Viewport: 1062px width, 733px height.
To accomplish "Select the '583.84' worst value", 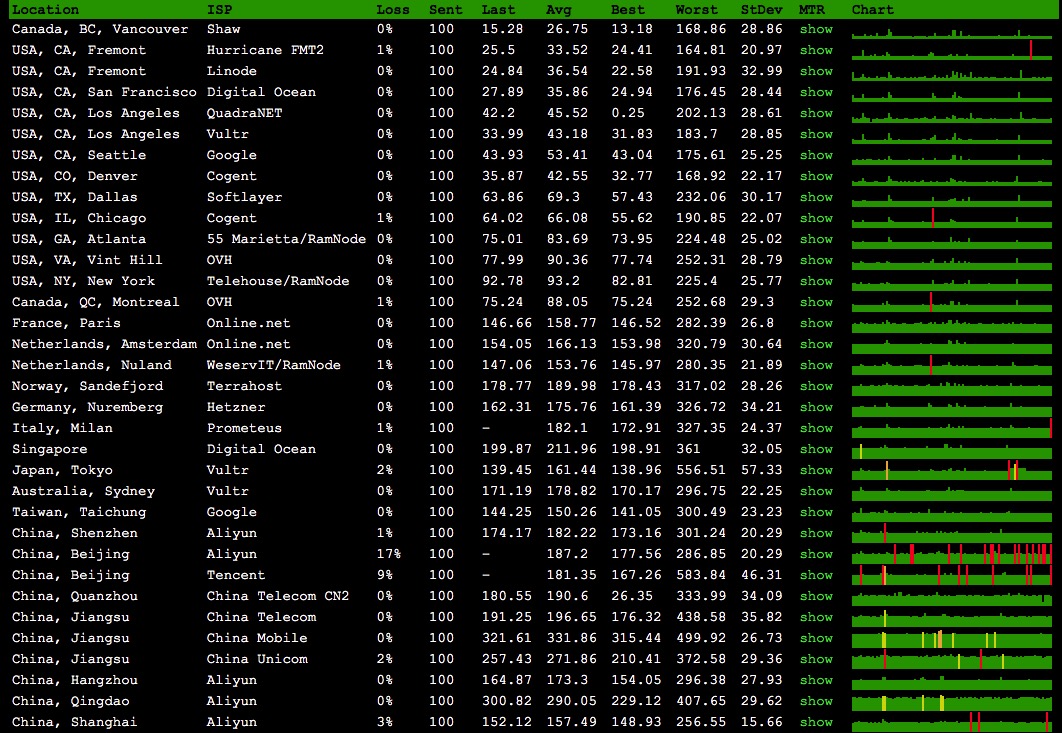I will (x=701, y=575).
